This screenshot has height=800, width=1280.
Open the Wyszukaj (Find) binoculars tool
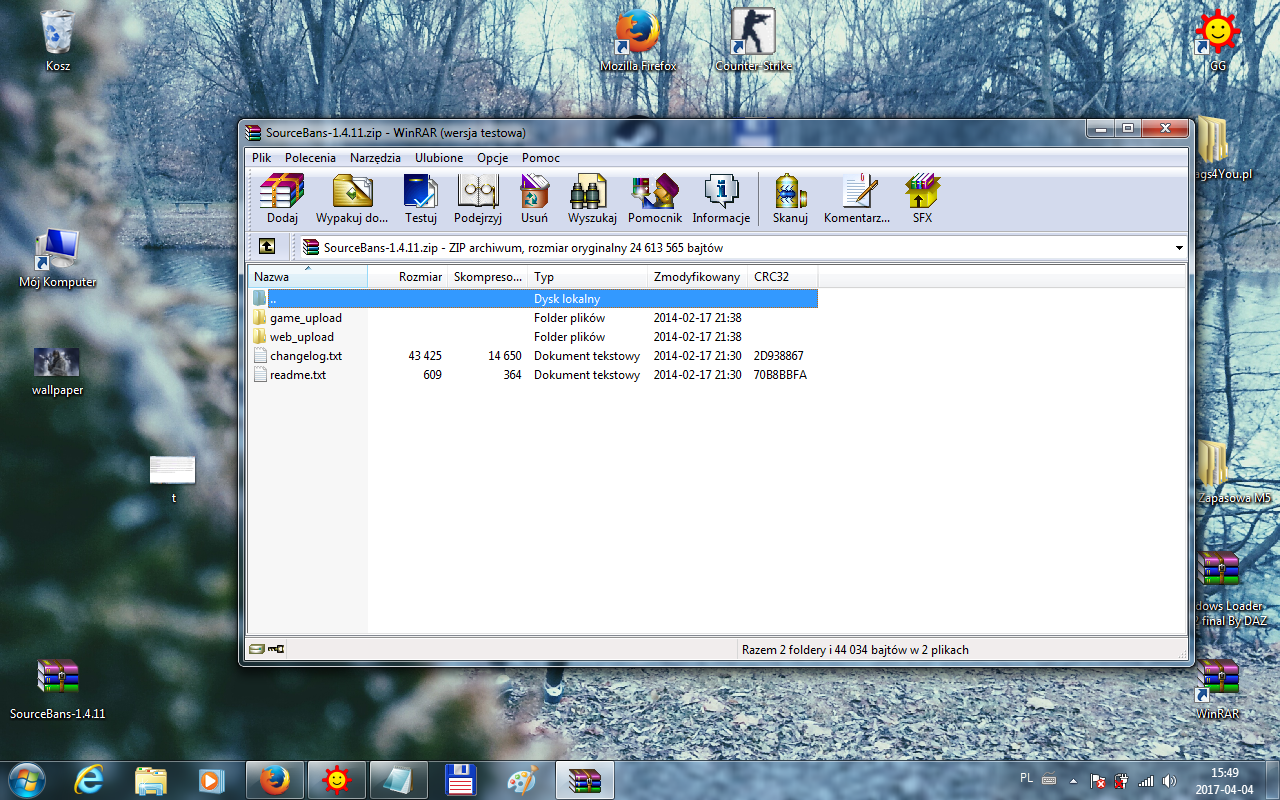click(x=592, y=198)
